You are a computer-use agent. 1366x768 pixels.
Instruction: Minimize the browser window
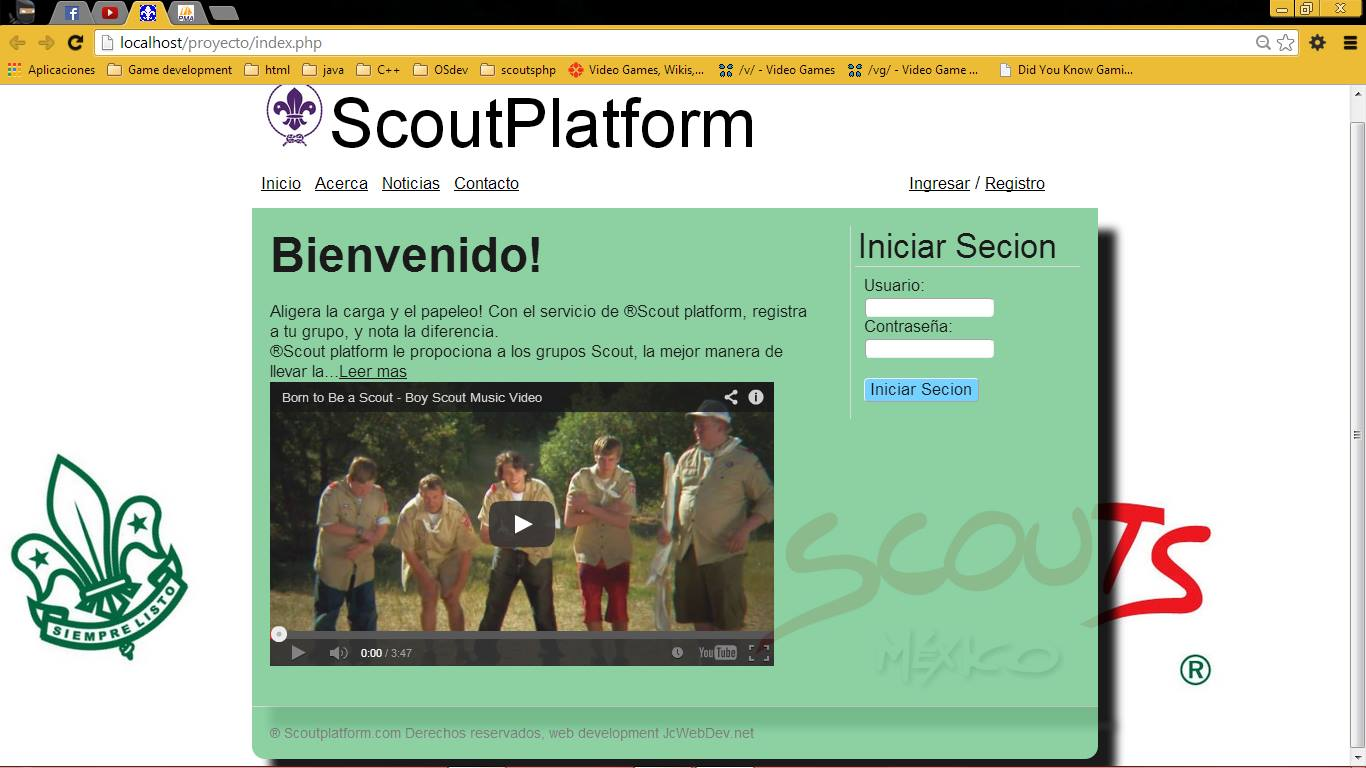(x=1282, y=8)
